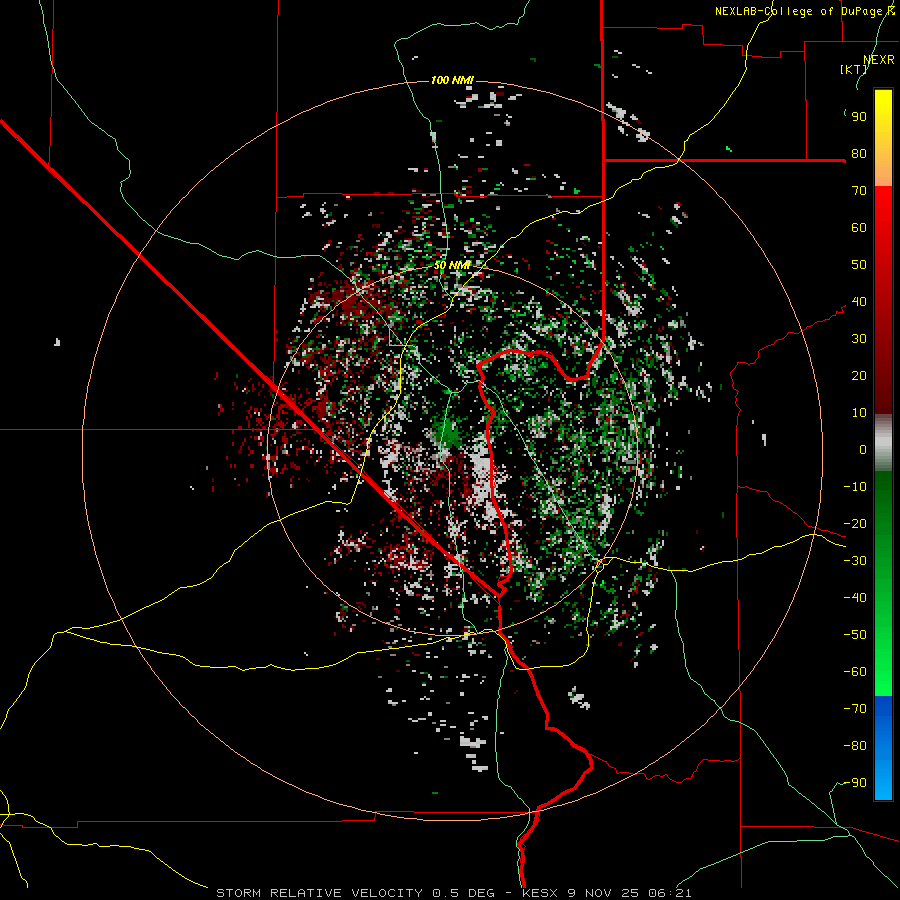Image resolution: width=900 pixels, height=900 pixels.
Task: Select the positive 50 scale value
Action: pyautogui.click(x=859, y=265)
